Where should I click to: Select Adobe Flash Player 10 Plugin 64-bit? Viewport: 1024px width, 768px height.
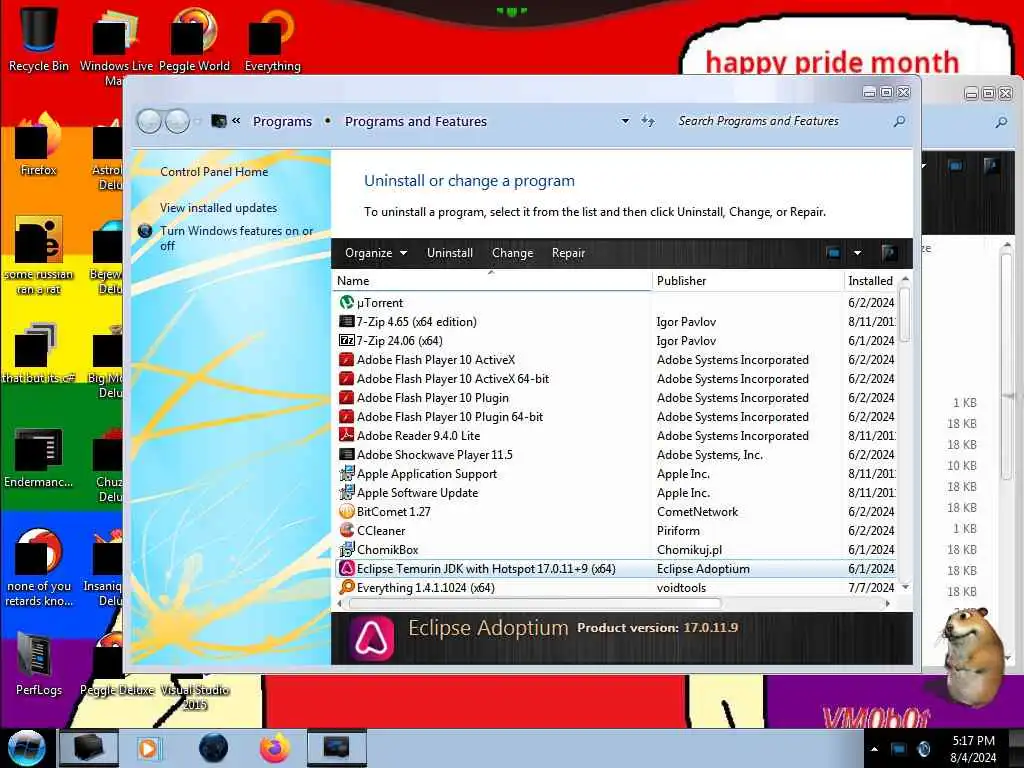(615, 417)
